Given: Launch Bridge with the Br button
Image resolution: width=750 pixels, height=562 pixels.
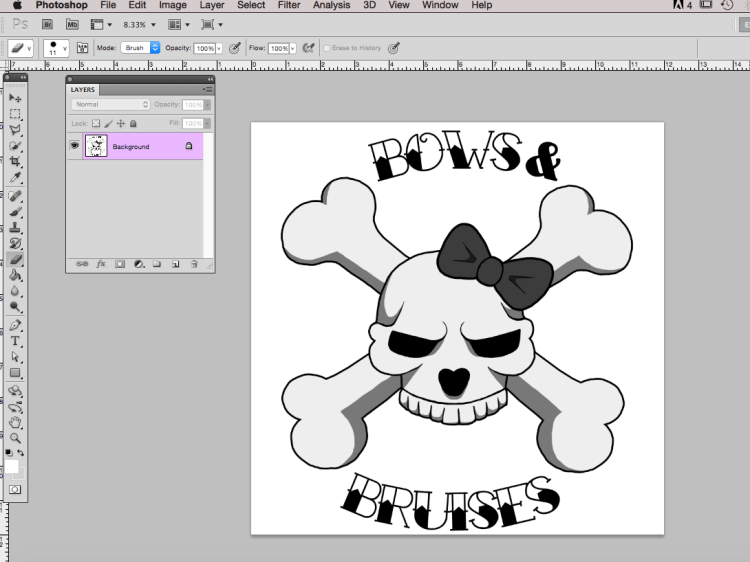Looking at the screenshot, I should 46,24.
